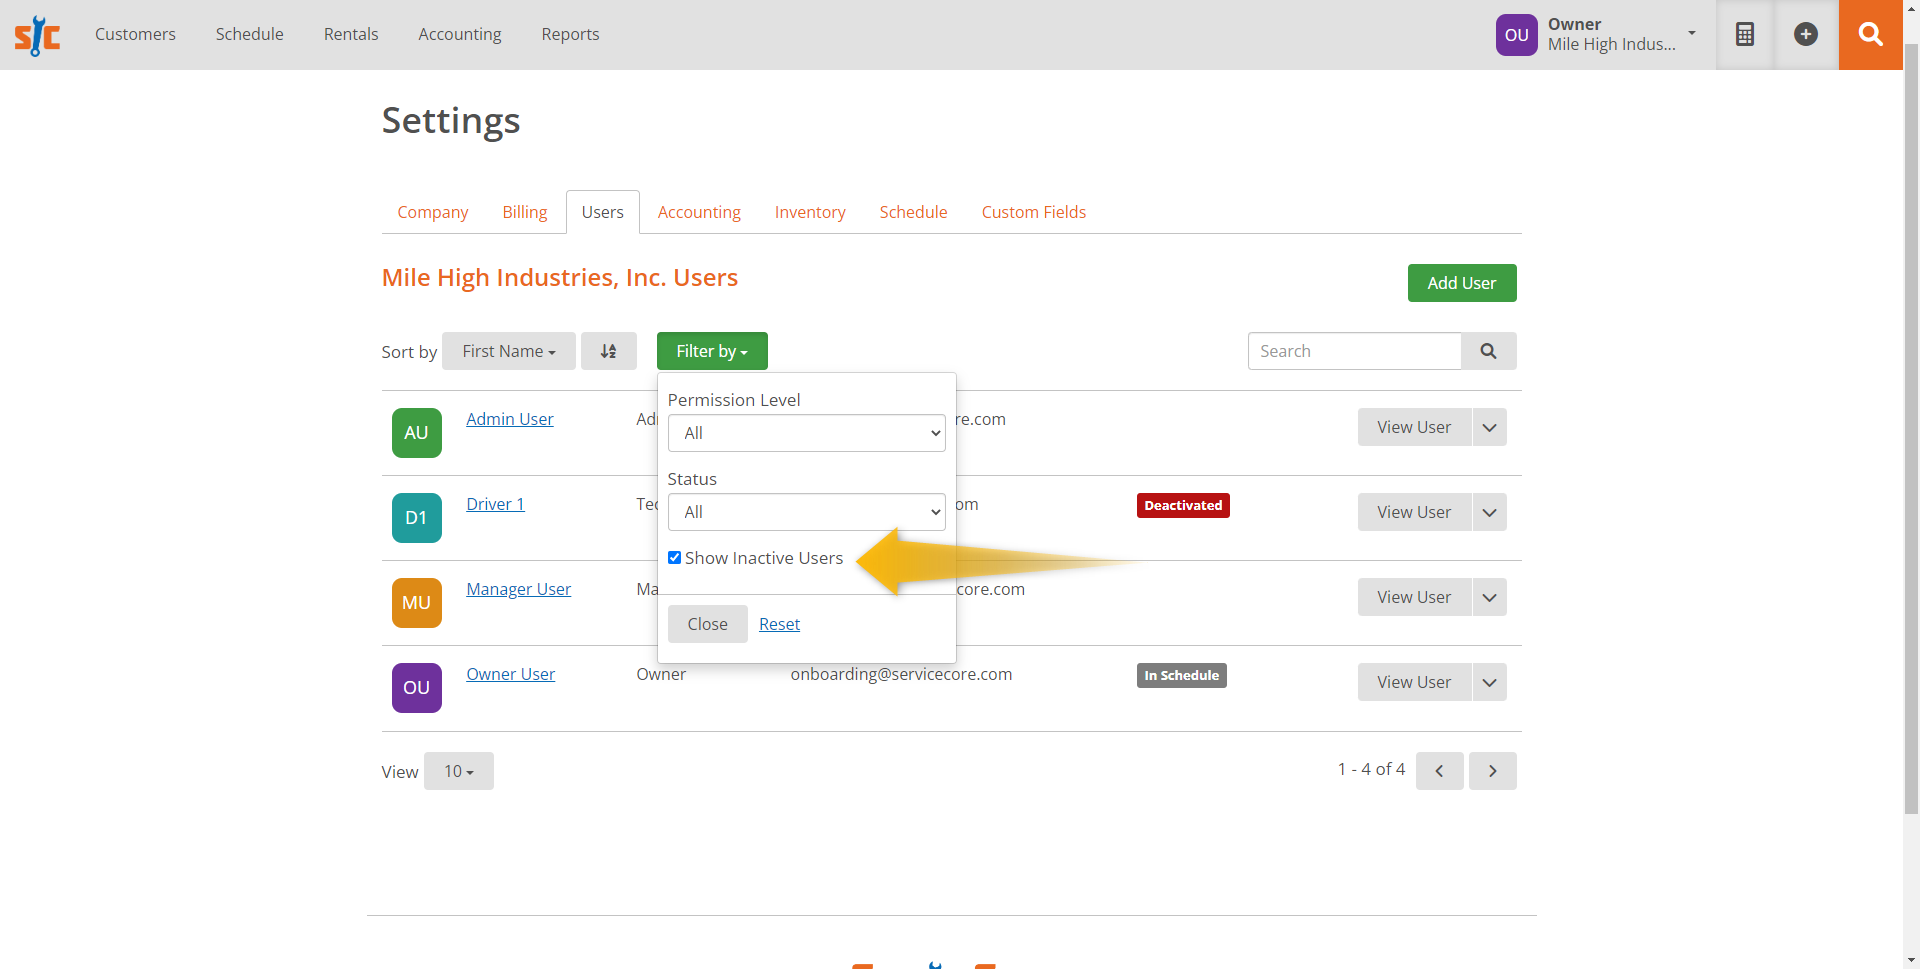Open the Status dropdown
The width and height of the screenshot is (1920, 969).
coord(806,512)
